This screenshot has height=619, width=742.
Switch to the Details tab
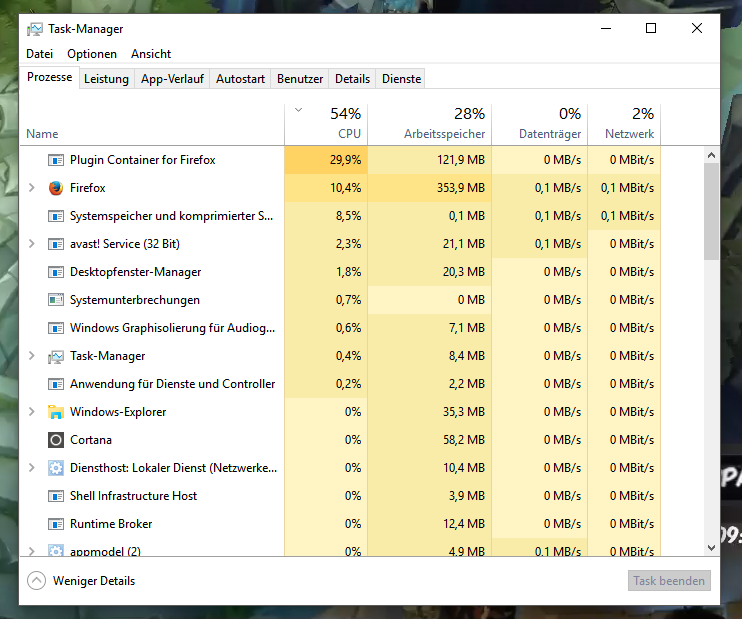tap(353, 79)
